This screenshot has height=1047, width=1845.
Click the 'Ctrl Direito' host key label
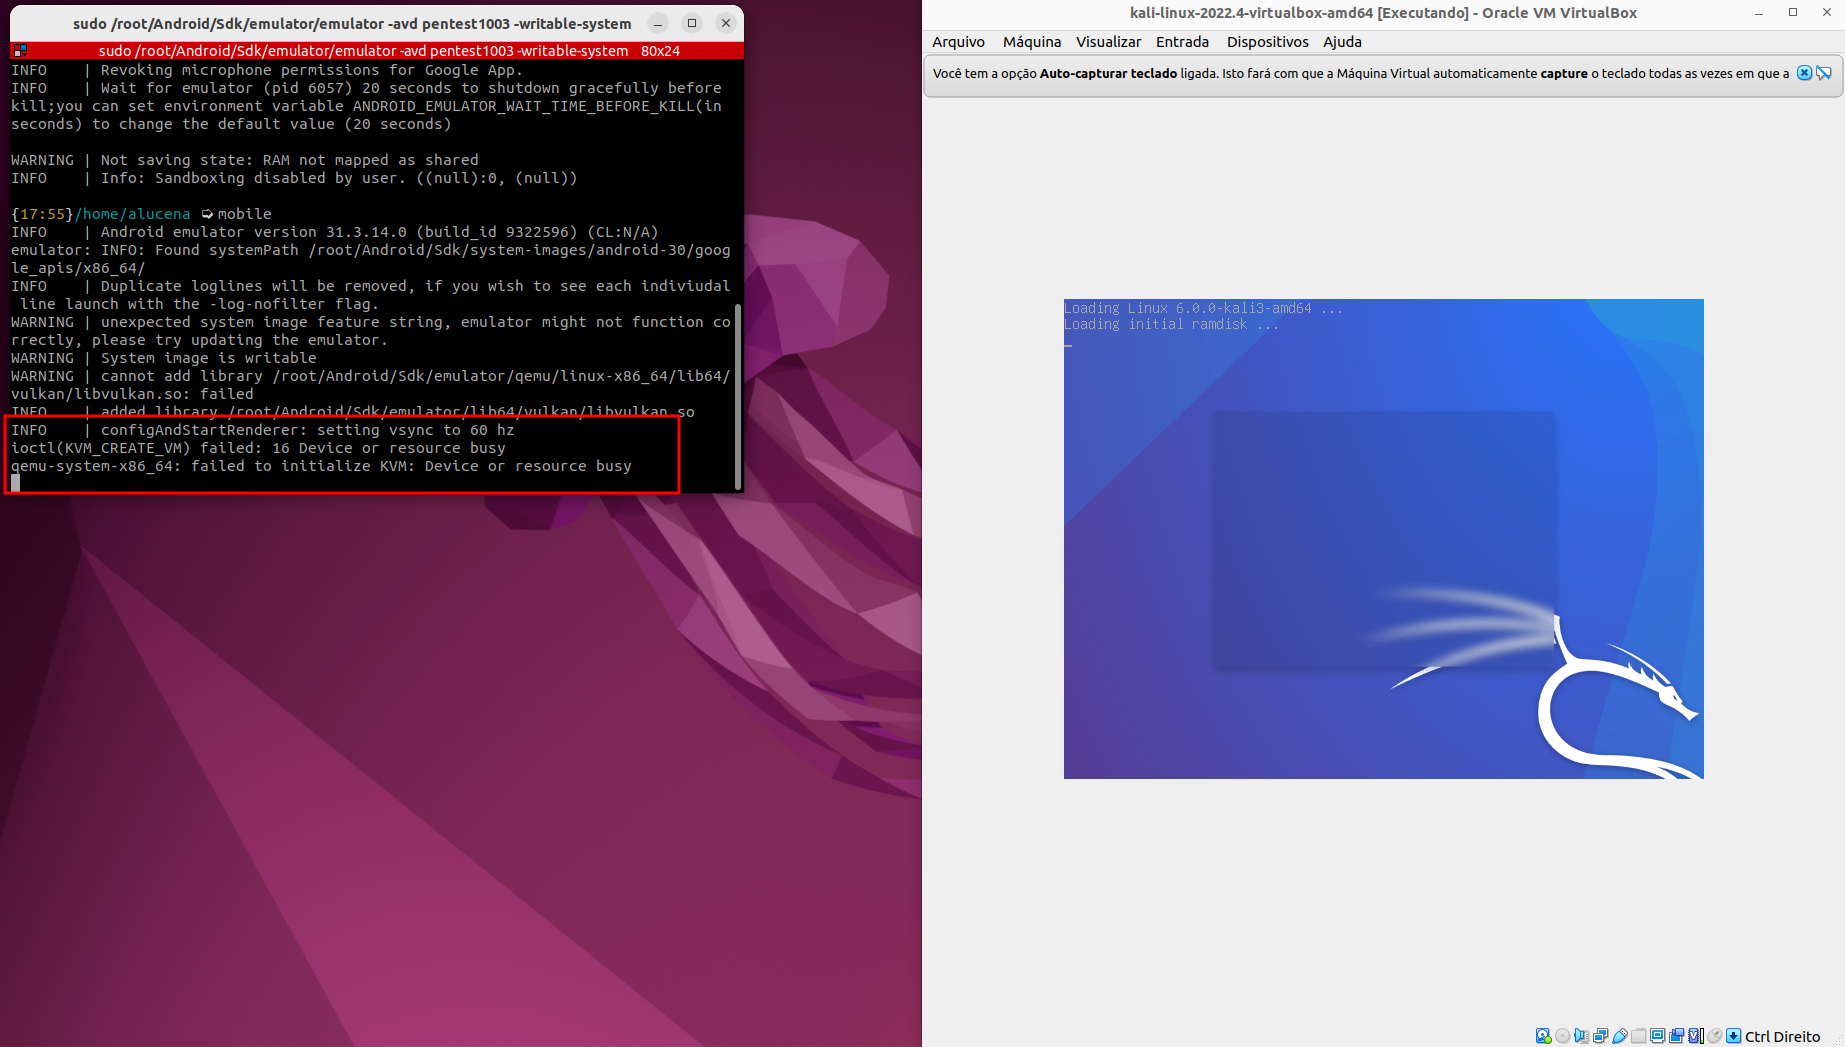[1782, 1036]
